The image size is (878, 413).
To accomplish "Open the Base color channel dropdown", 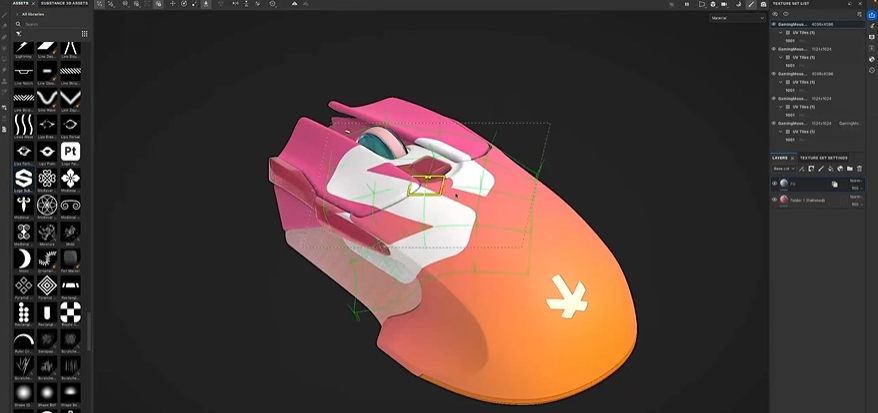I will (784, 169).
